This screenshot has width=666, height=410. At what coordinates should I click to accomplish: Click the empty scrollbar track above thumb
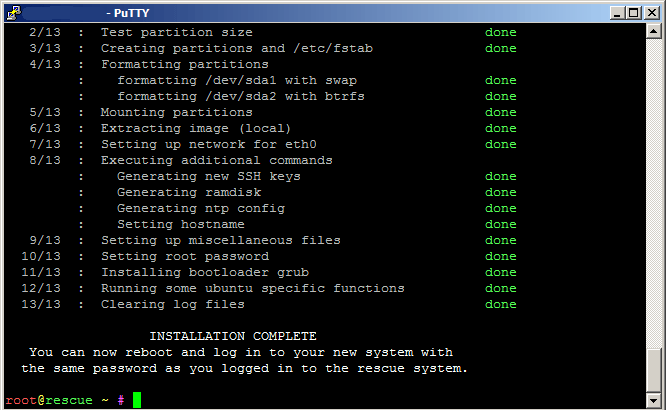coord(653,193)
